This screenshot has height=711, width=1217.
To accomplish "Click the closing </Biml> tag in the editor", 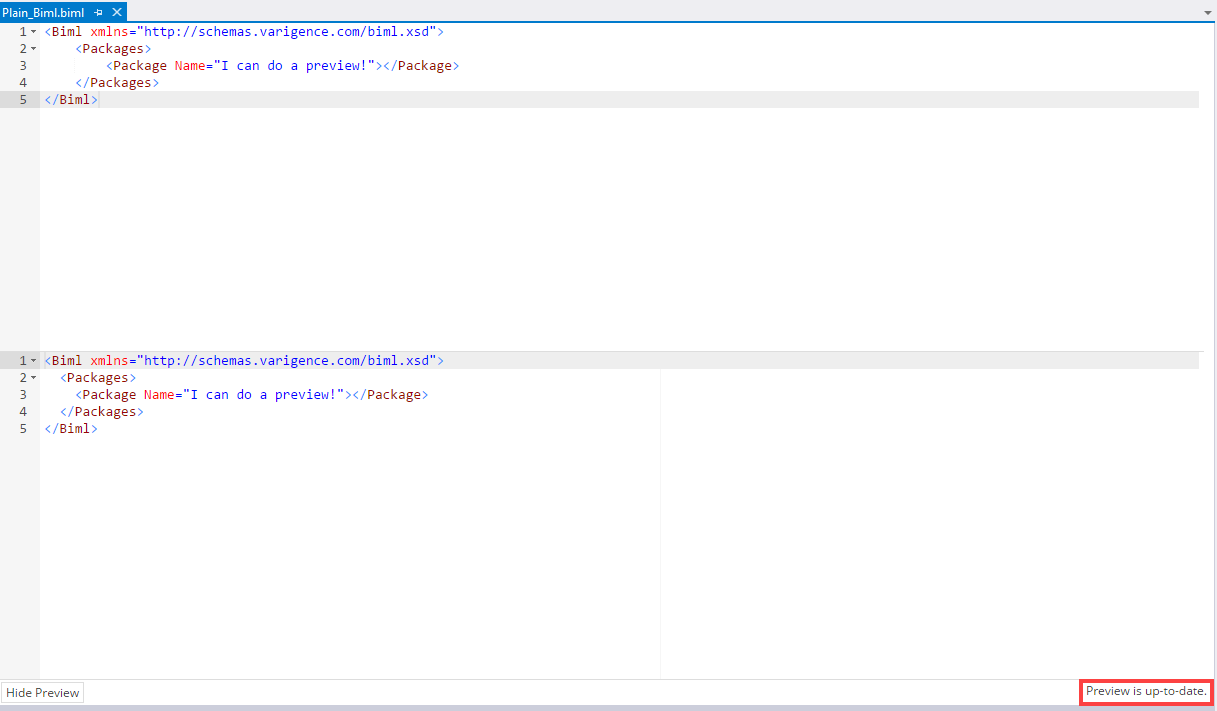I will [71, 100].
